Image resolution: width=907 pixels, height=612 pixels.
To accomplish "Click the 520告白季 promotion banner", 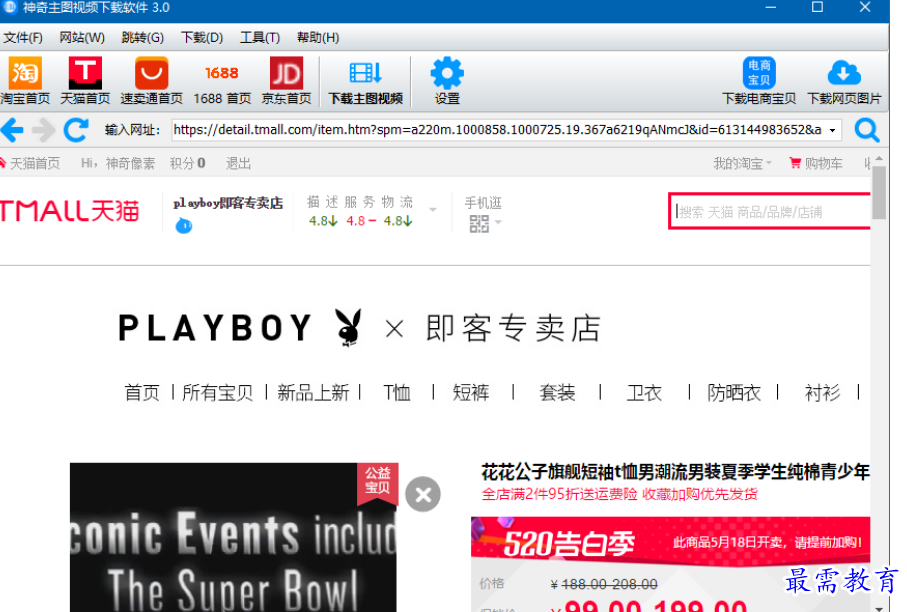I will pyautogui.click(x=670, y=542).
